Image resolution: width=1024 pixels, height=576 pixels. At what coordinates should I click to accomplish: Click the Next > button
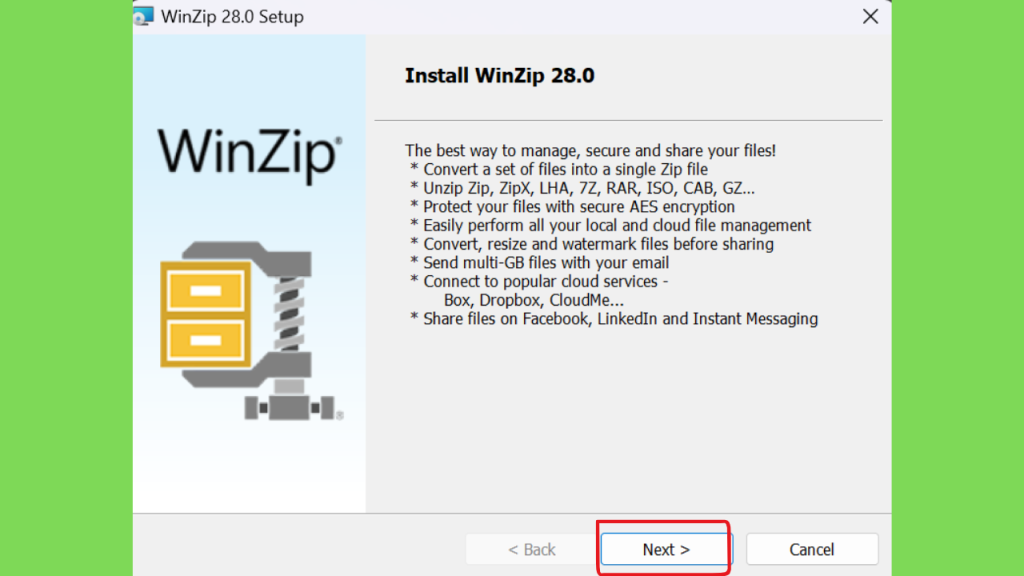(666, 549)
